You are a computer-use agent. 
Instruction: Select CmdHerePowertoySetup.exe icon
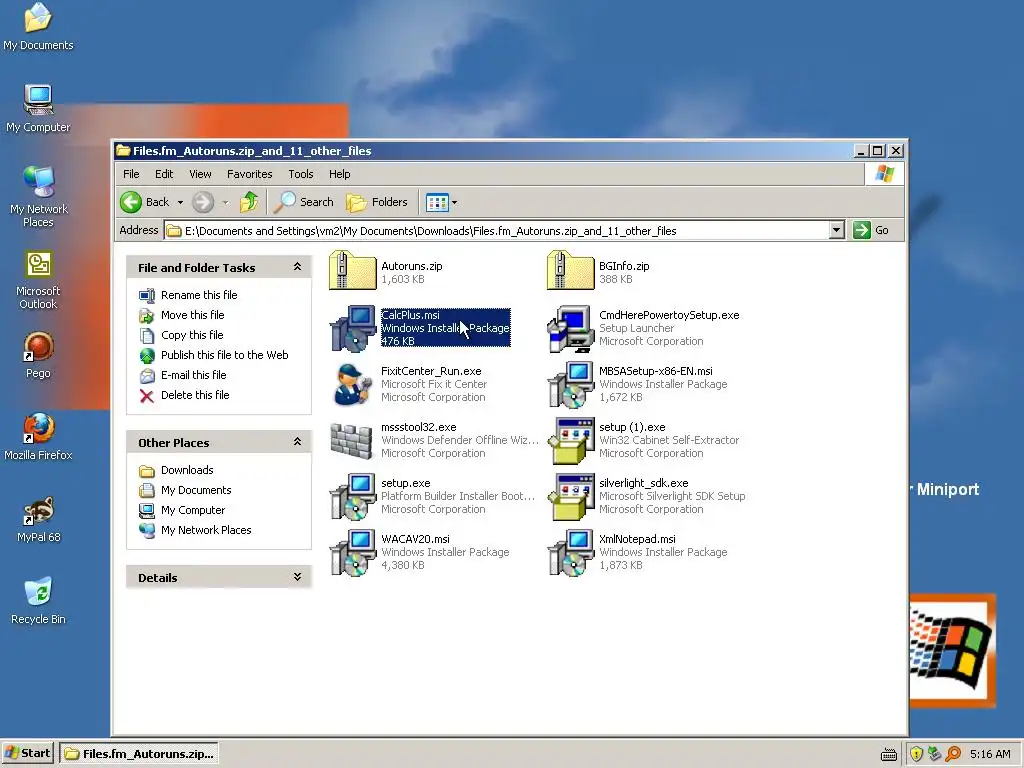tap(570, 328)
